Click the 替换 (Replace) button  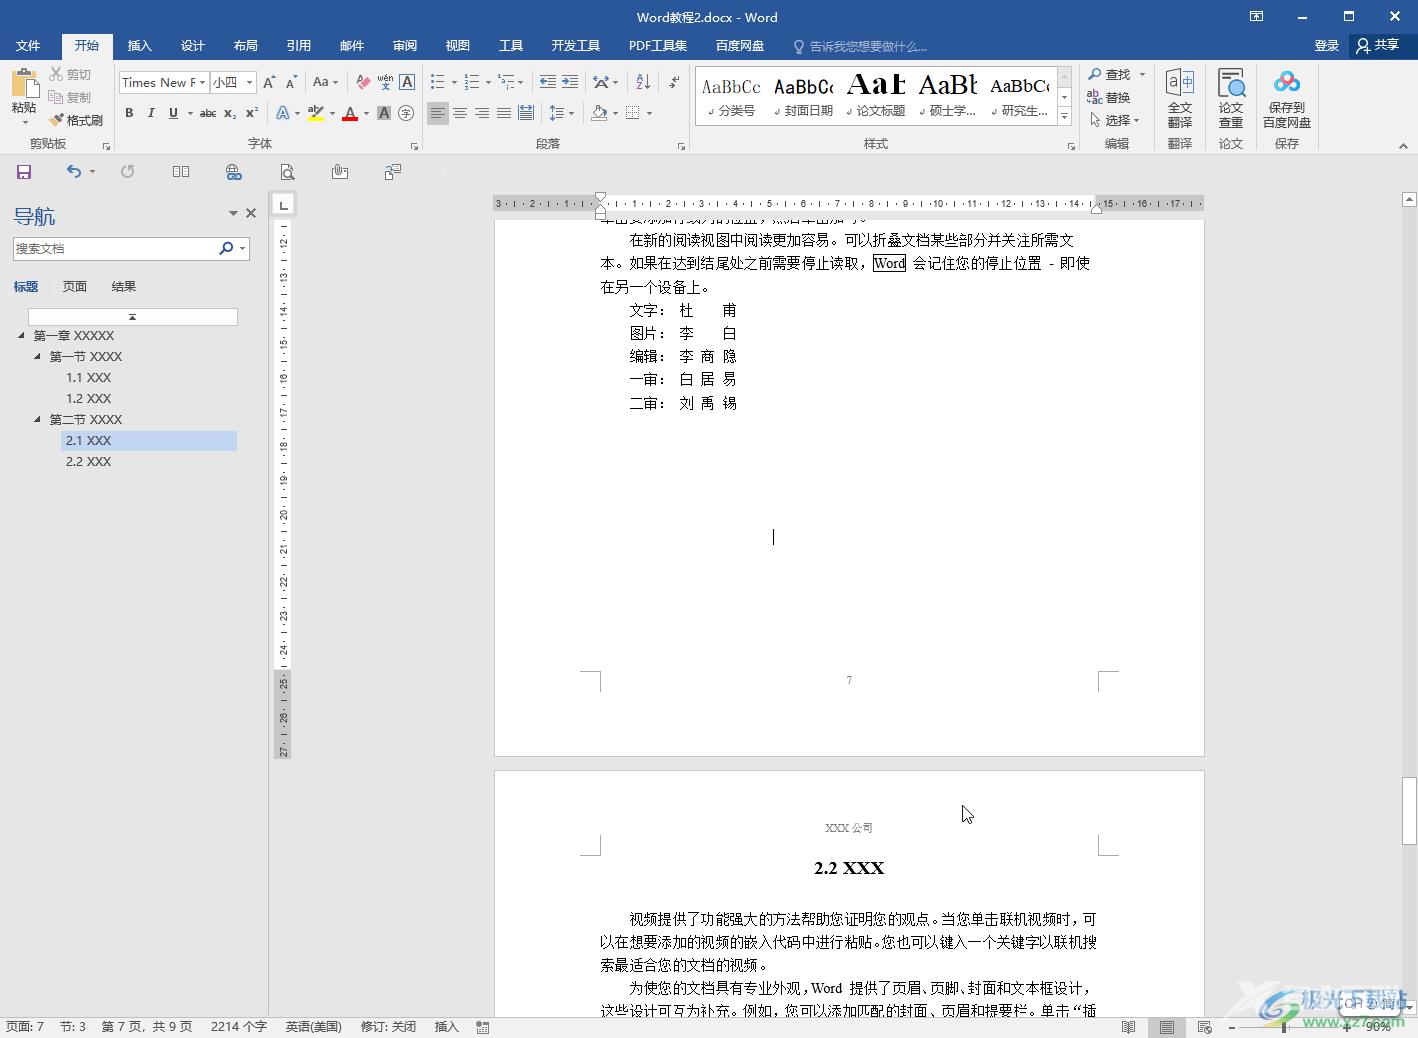(x=1109, y=97)
